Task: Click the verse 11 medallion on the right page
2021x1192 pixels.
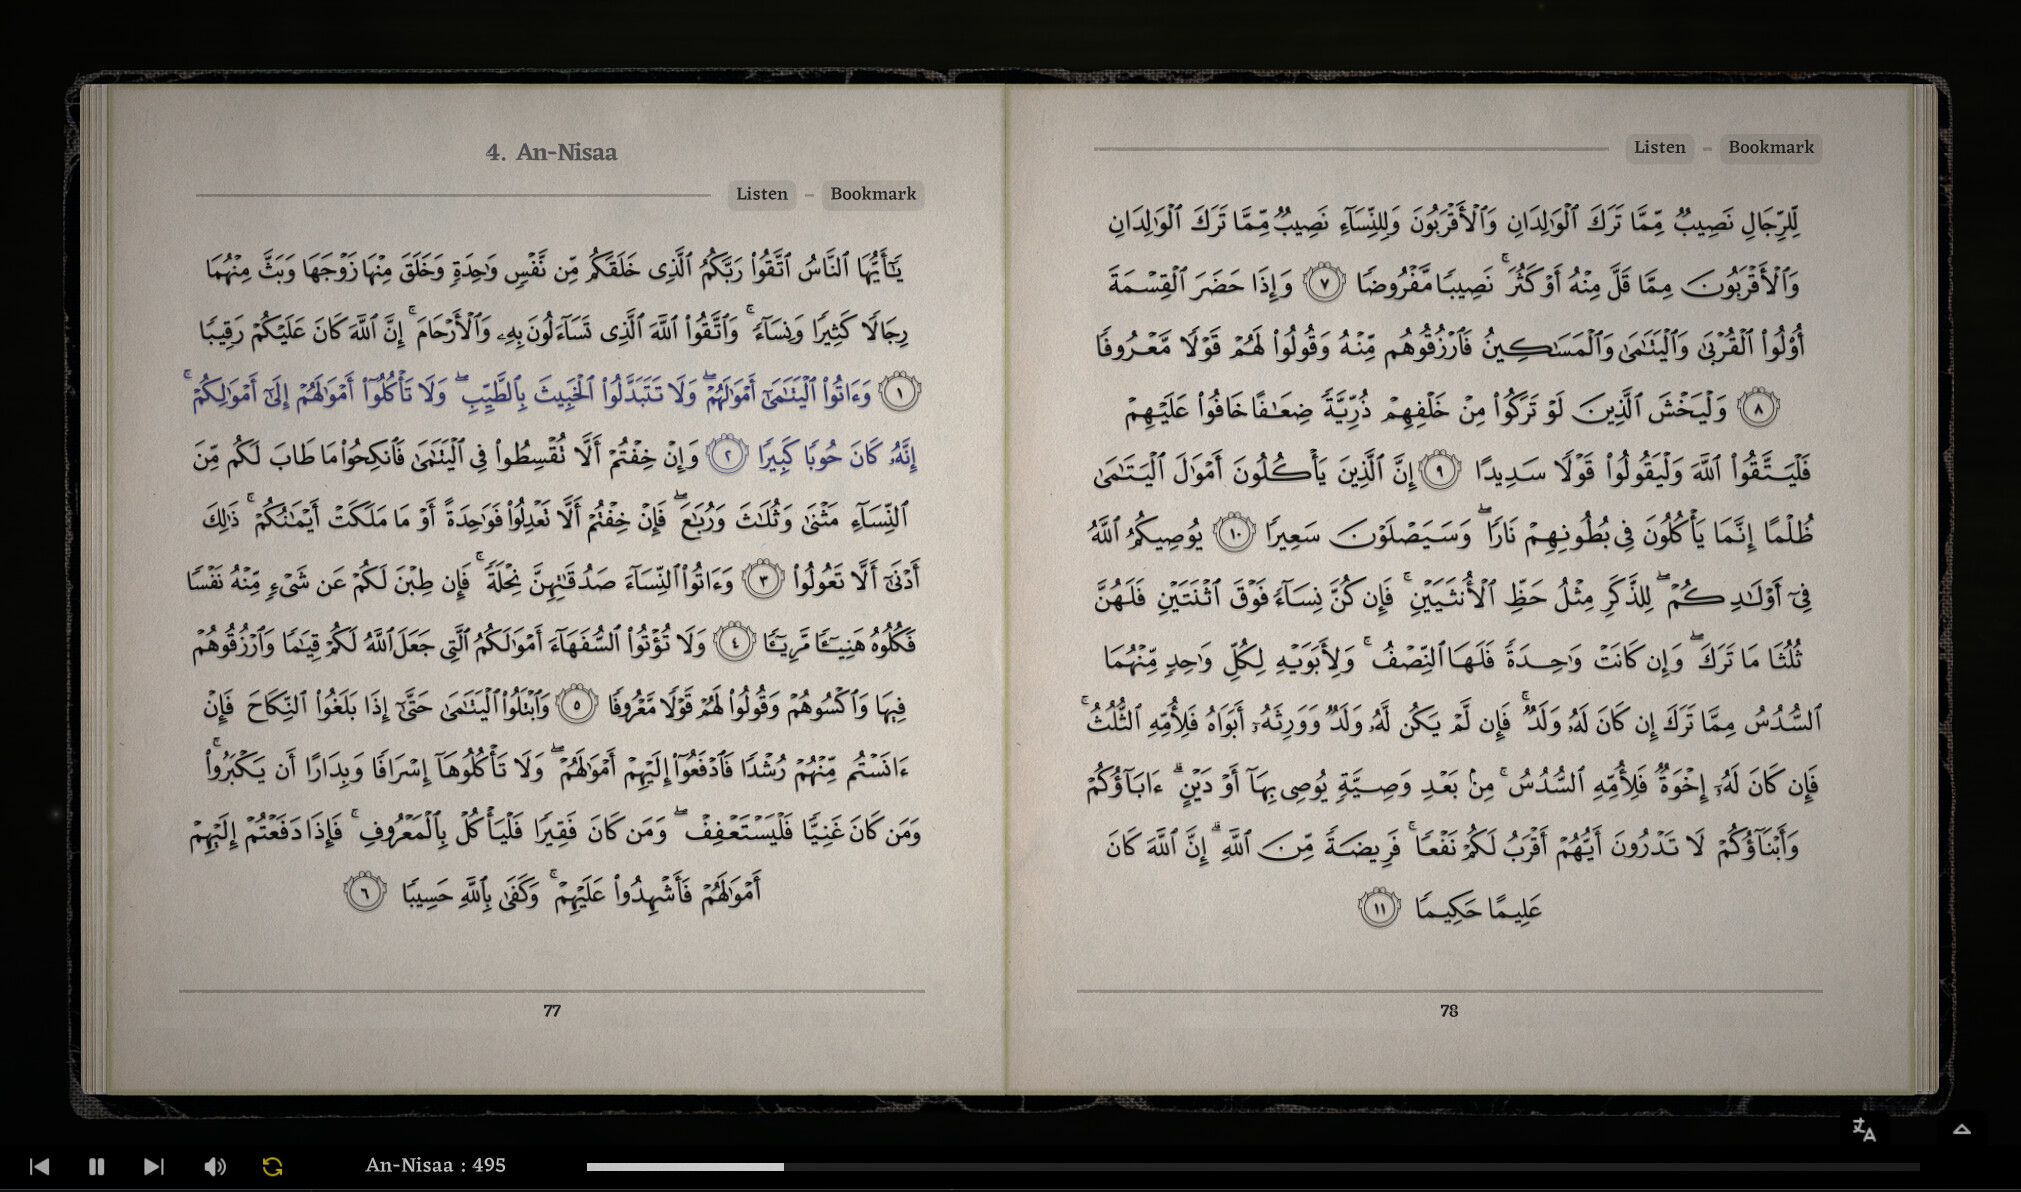Action: [x=1377, y=906]
